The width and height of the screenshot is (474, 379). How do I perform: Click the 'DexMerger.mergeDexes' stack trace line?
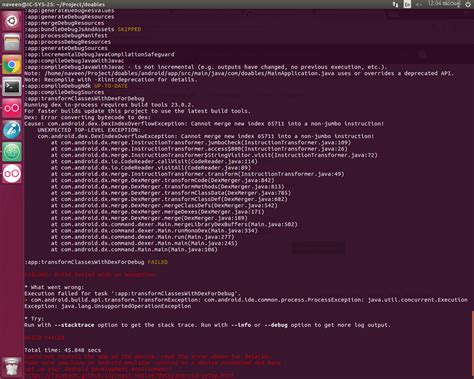158,212
